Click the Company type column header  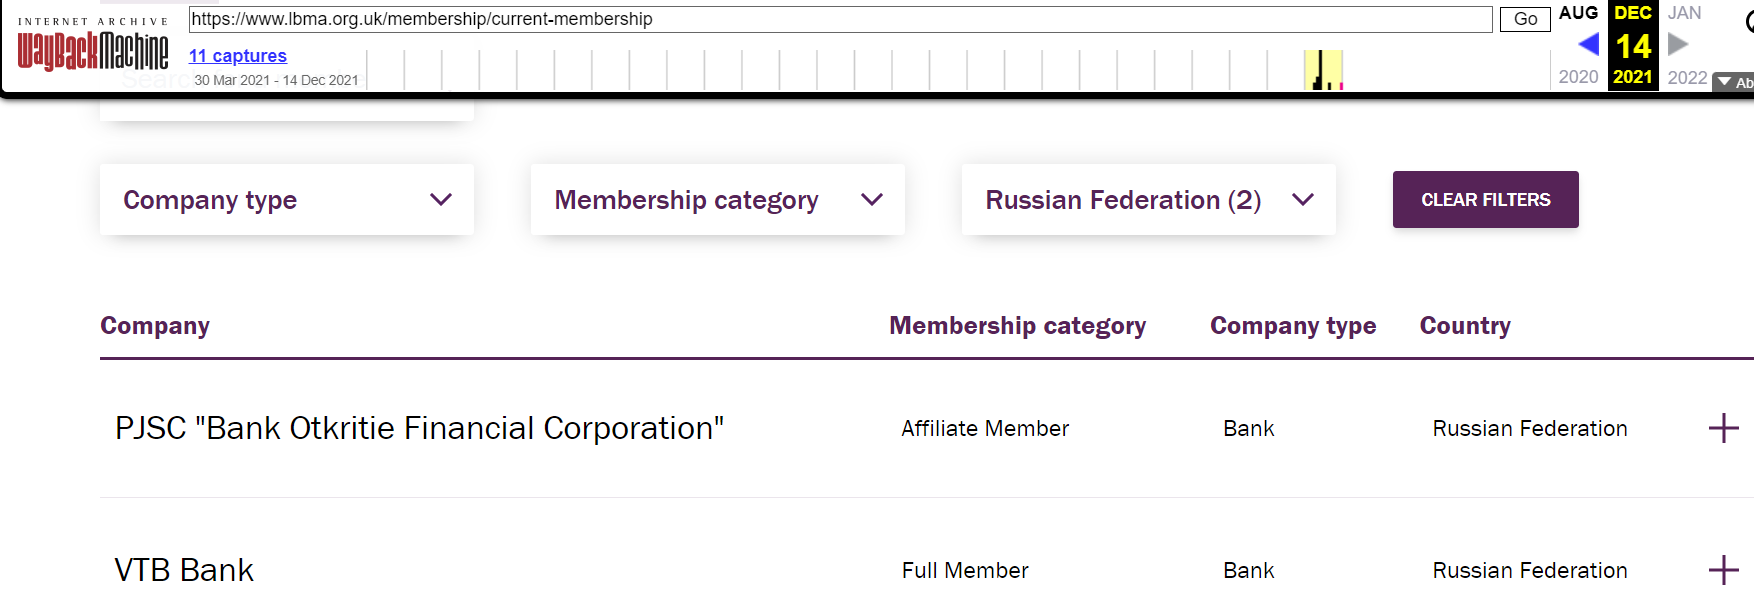coord(1293,326)
